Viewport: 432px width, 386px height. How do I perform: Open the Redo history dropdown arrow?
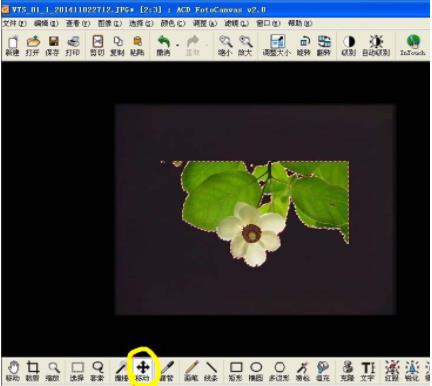207,45
